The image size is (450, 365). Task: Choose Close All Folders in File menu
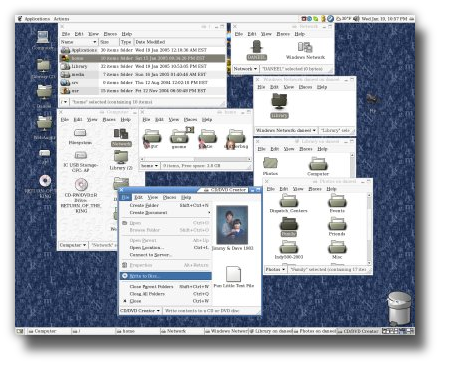(x=166, y=294)
